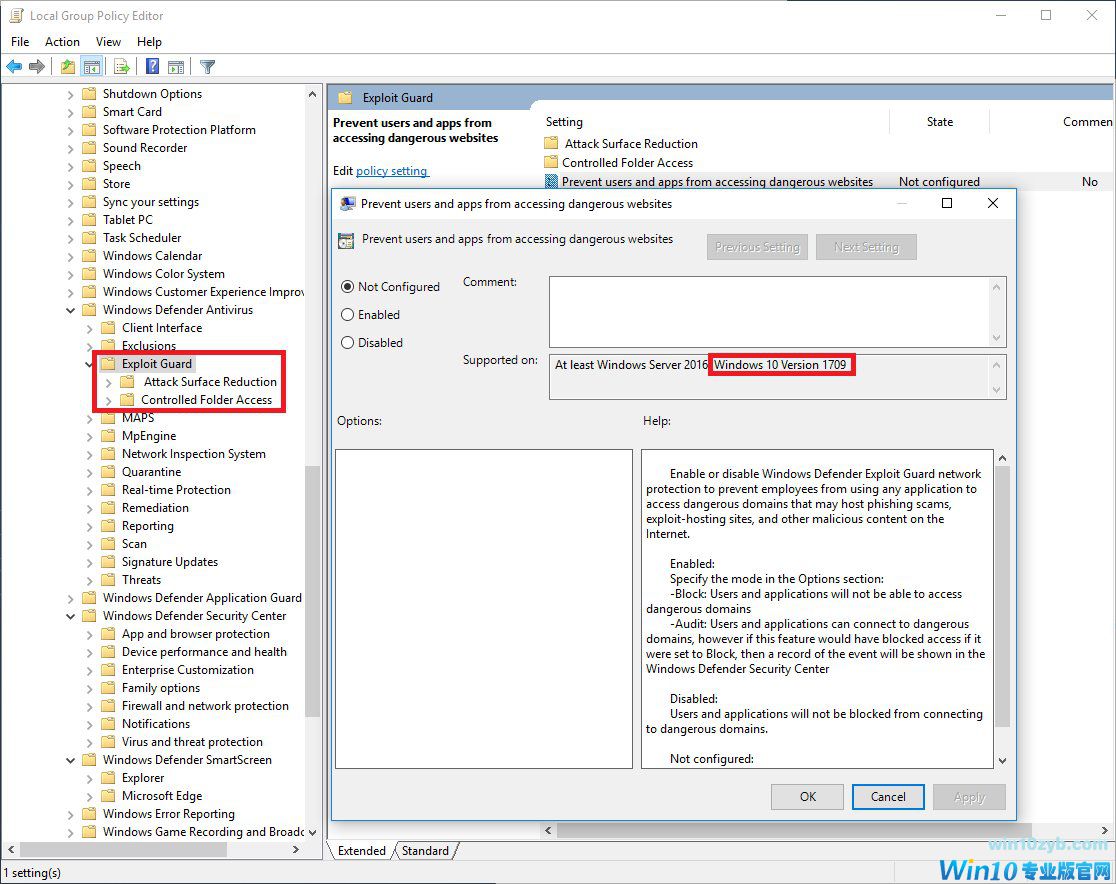Click the 'policy setting' edit link

(392, 171)
